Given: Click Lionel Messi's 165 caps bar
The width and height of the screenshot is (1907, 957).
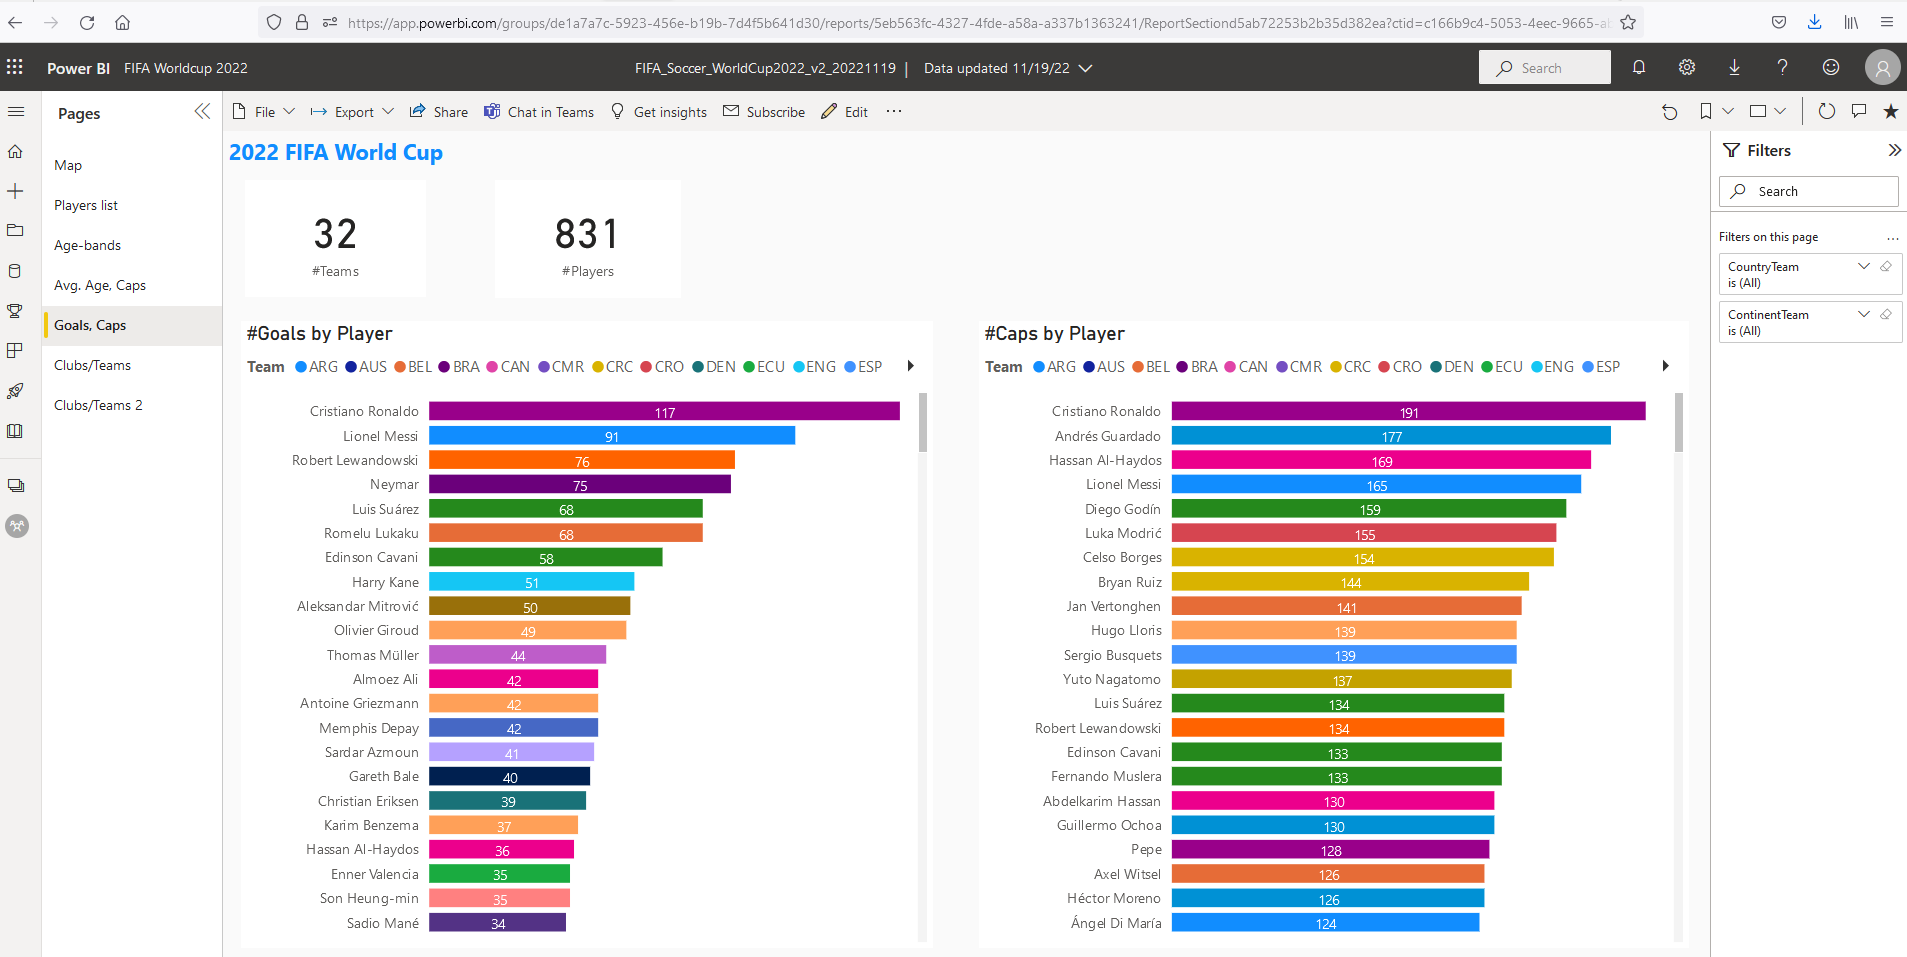Looking at the screenshot, I should (x=1376, y=484).
